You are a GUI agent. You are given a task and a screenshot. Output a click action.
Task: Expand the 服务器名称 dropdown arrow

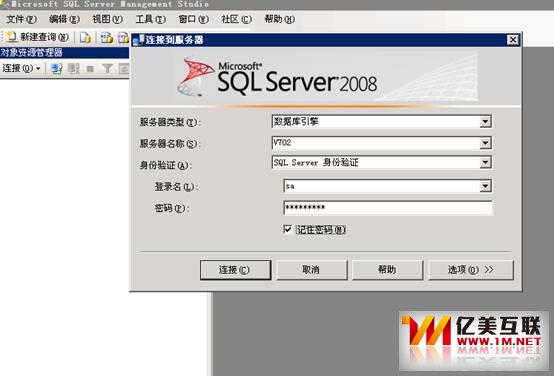(485, 143)
